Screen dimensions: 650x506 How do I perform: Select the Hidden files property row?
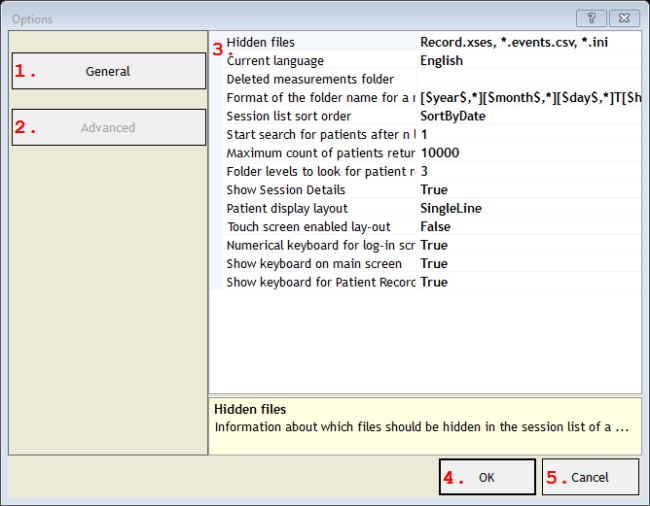[x=318, y=42]
